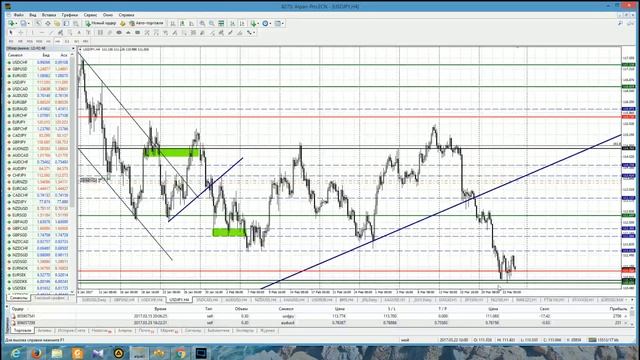The image size is (640, 360).
Task: Toggle chart shift from right border
Action: click(x=242, y=23)
